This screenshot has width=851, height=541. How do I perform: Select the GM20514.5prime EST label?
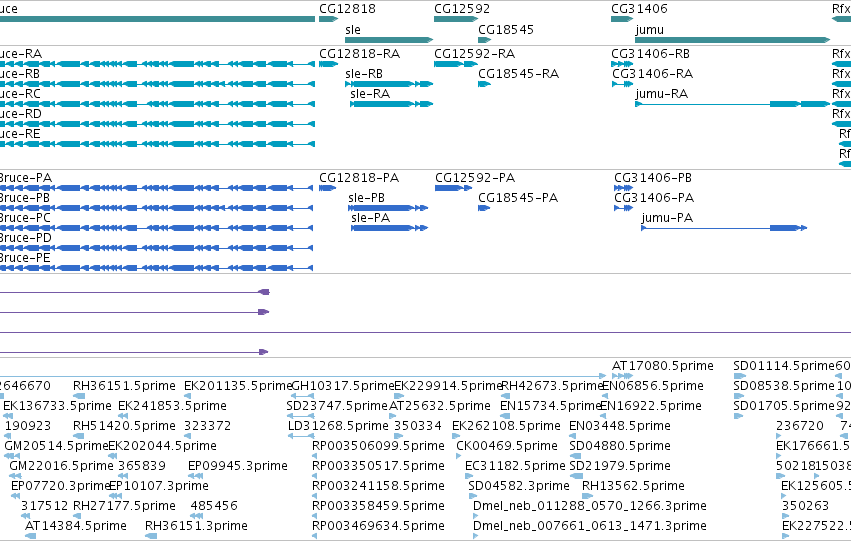[56, 446]
